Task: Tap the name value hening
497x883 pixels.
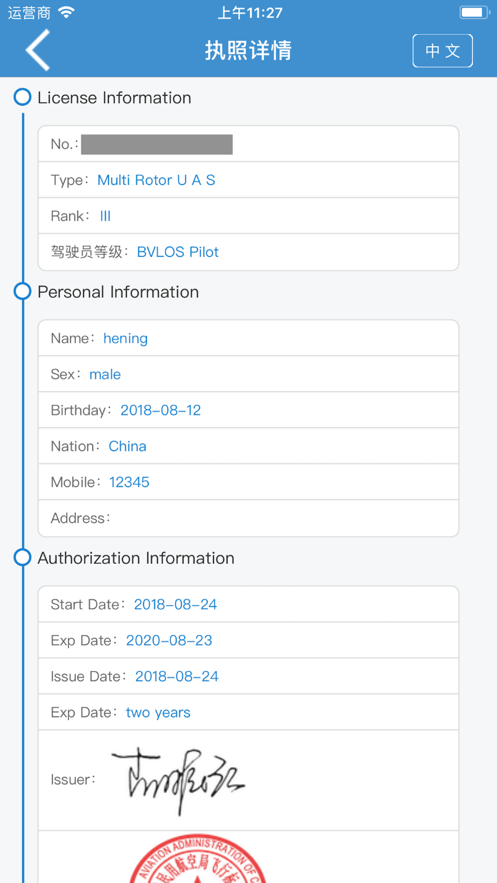Action: [126, 338]
